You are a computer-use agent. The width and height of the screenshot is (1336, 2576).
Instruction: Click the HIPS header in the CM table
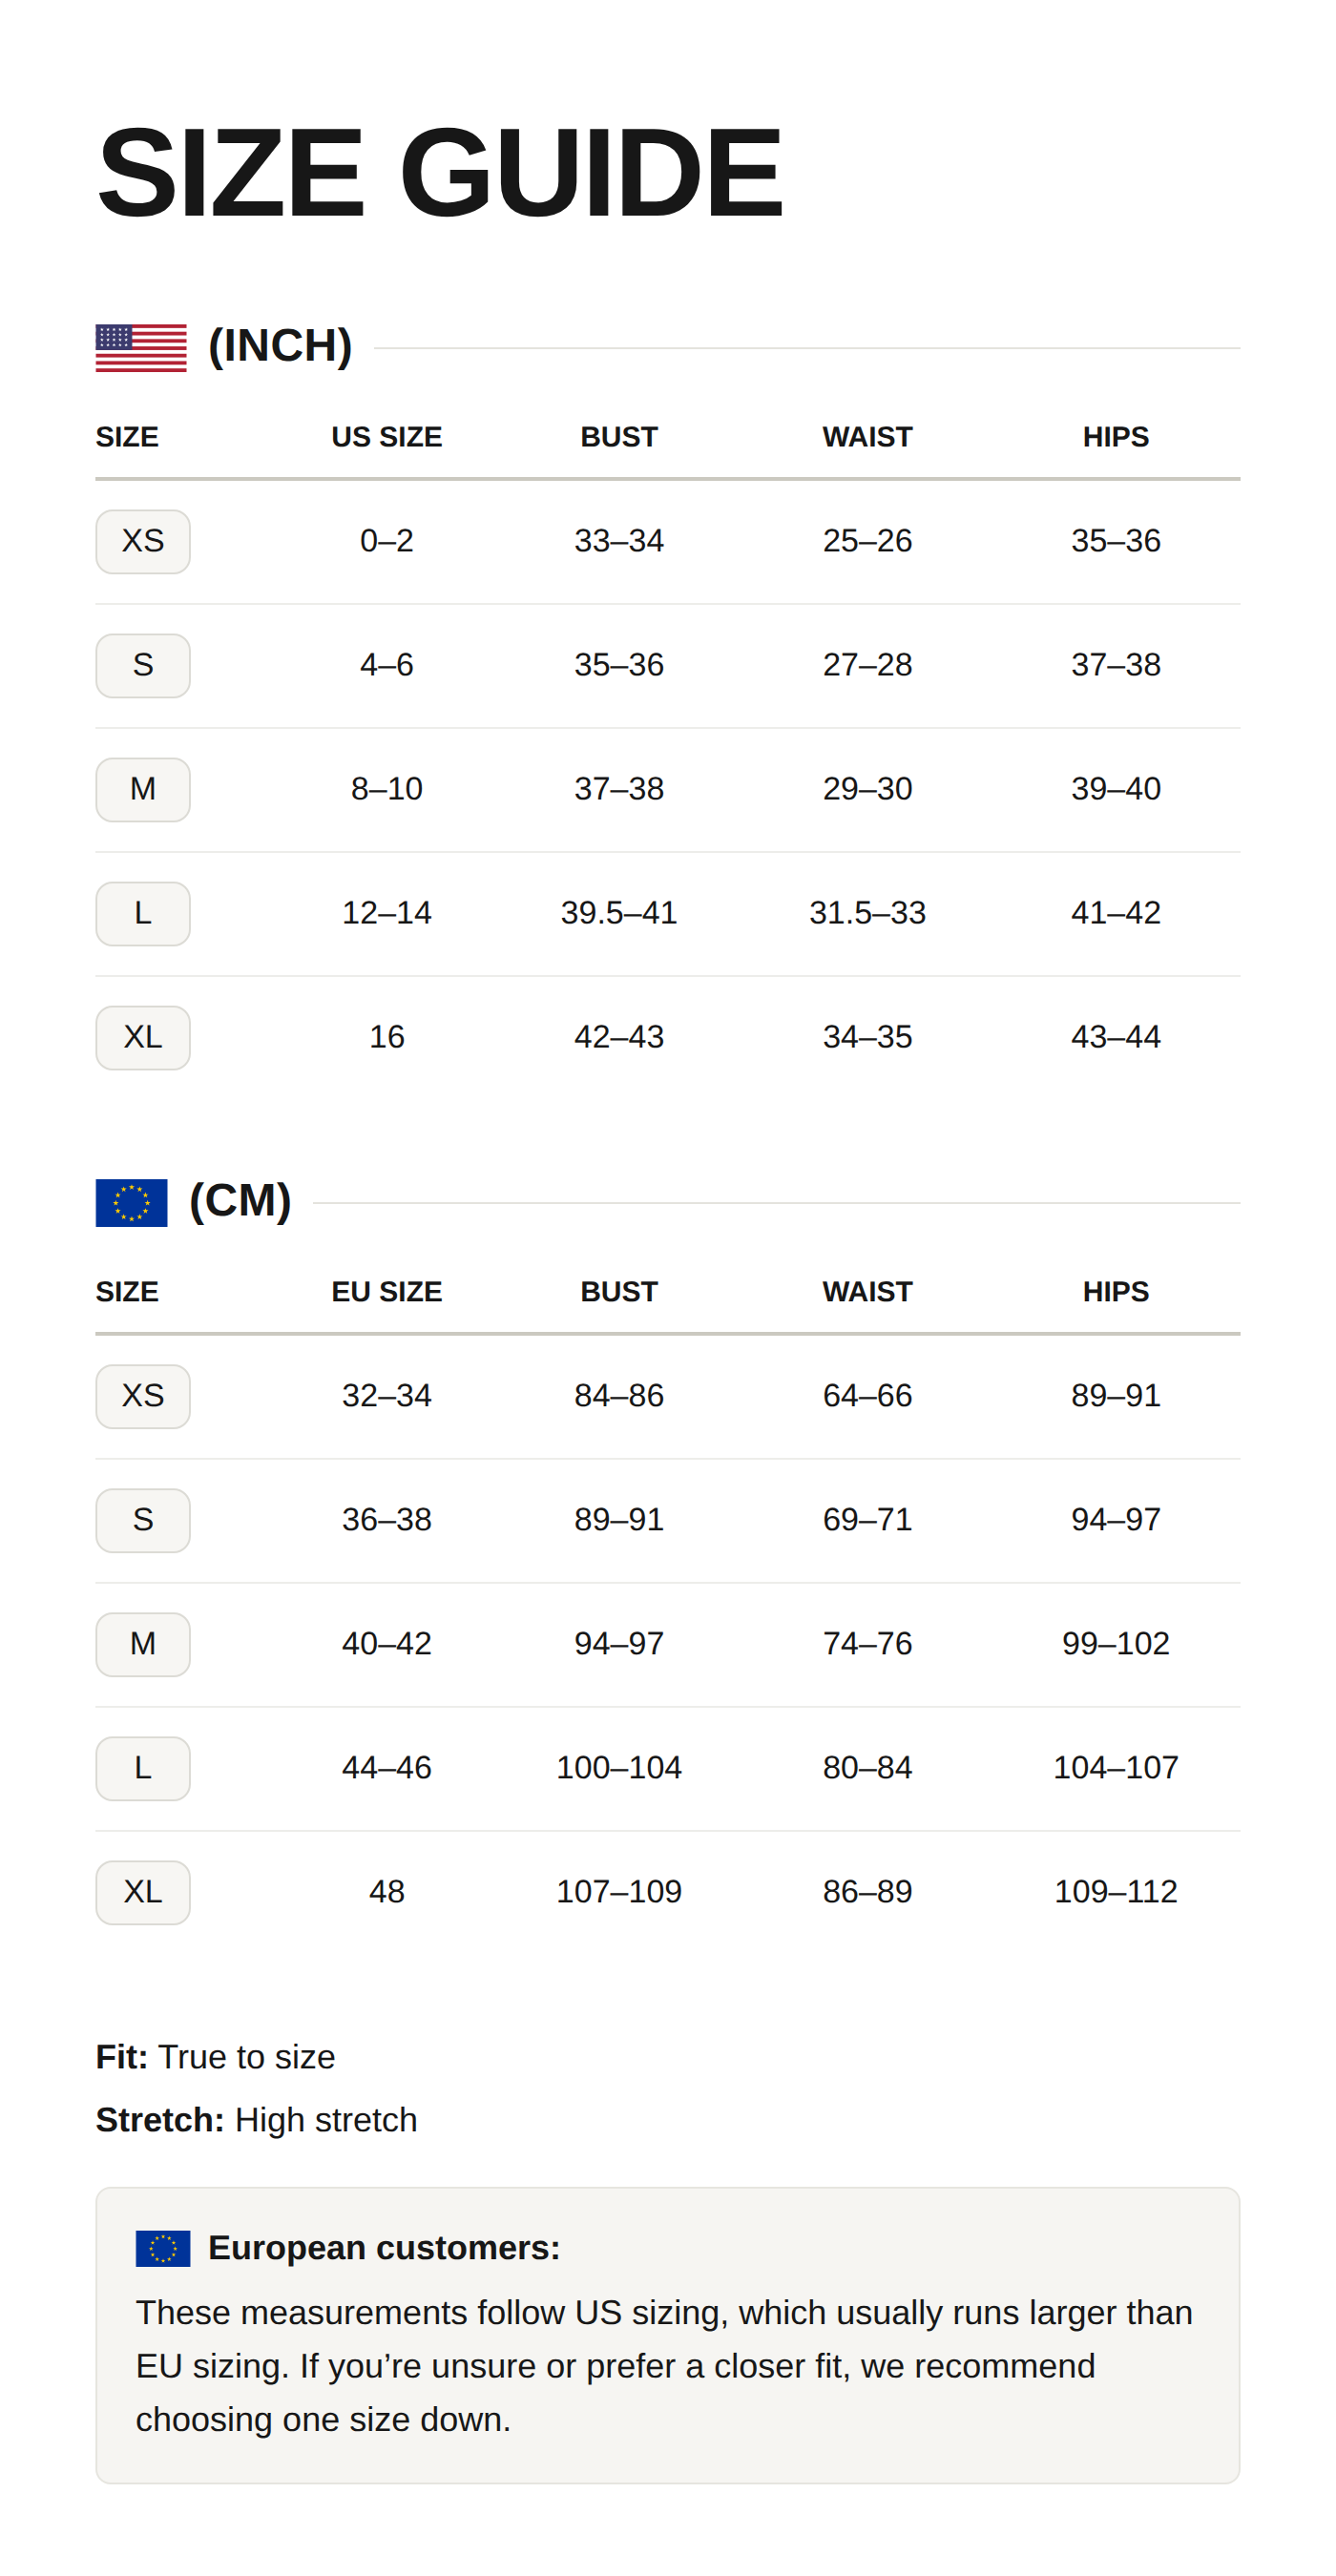pos(1116,1292)
